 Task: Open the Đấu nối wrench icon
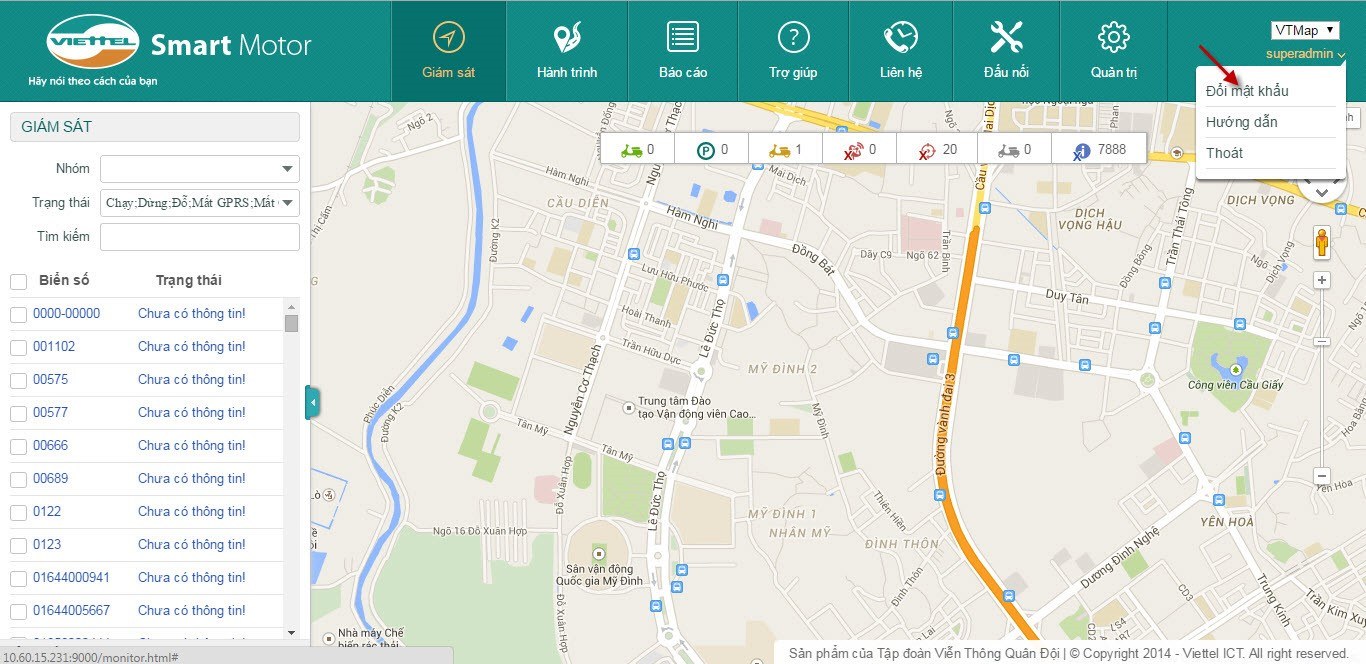tap(1006, 38)
